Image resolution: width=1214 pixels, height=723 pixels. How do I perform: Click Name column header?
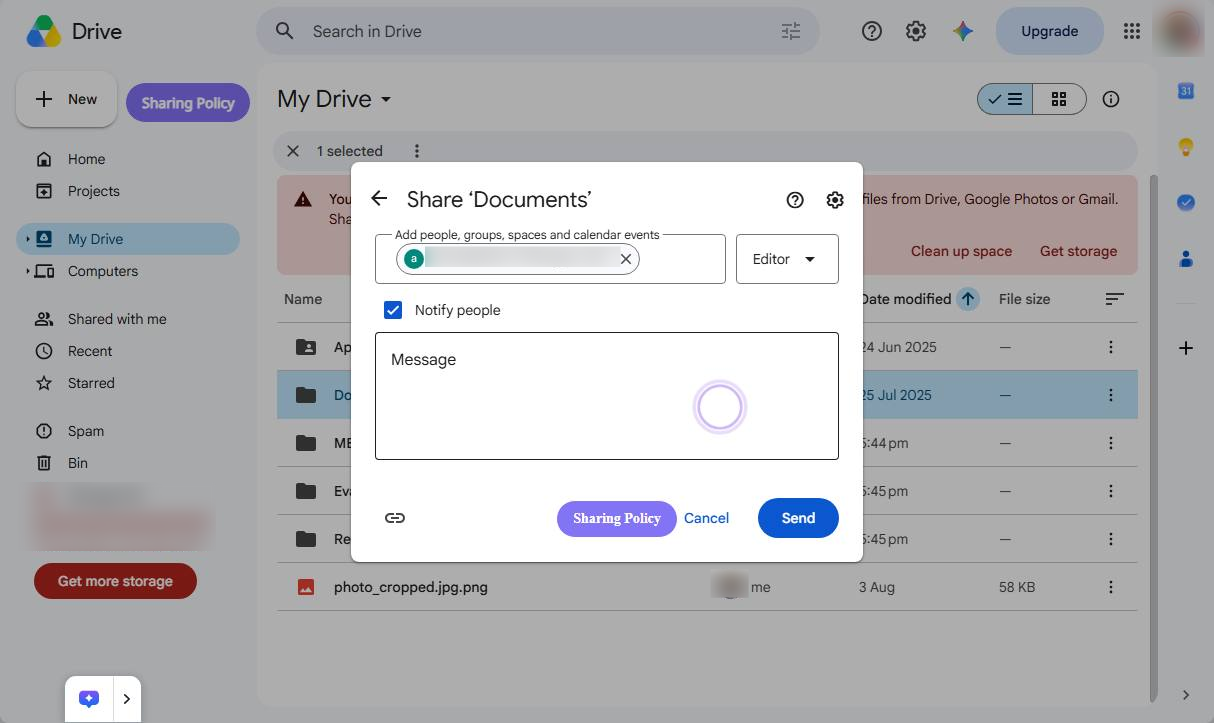pos(303,299)
